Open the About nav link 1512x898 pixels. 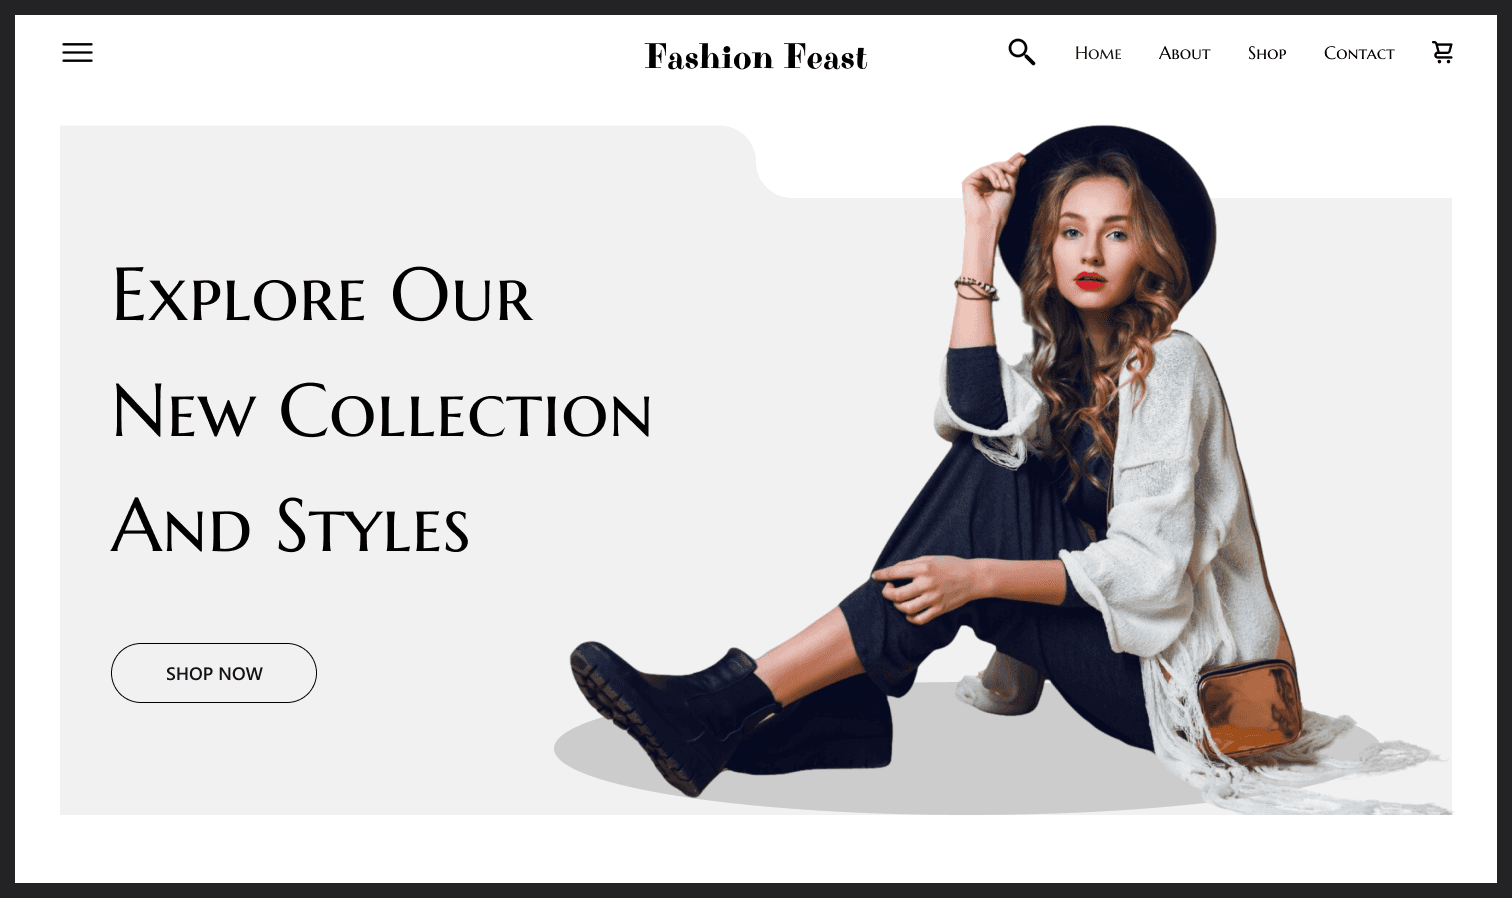point(1184,53)
